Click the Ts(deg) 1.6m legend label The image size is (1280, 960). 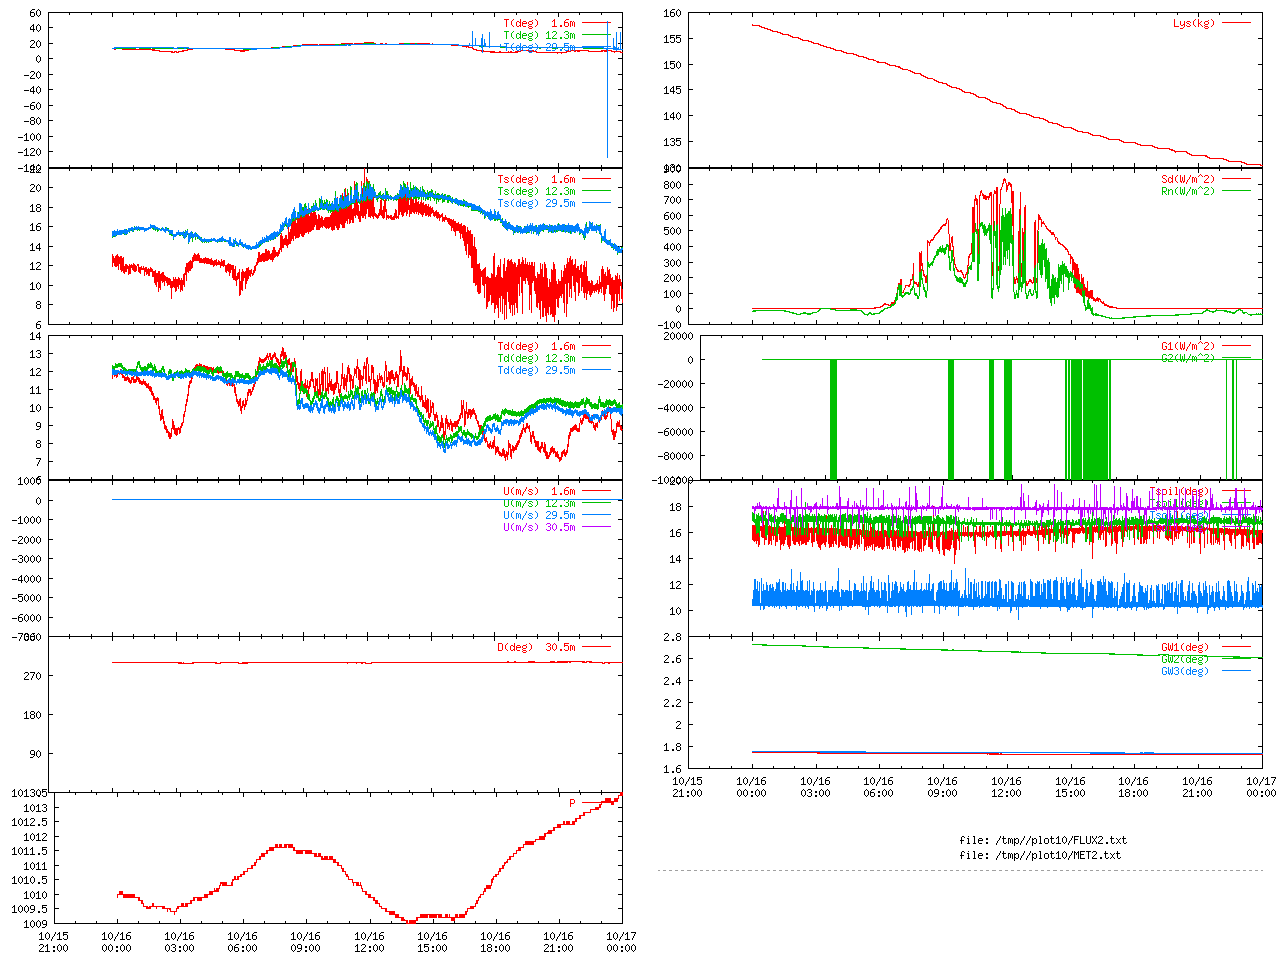click(536, 180)
